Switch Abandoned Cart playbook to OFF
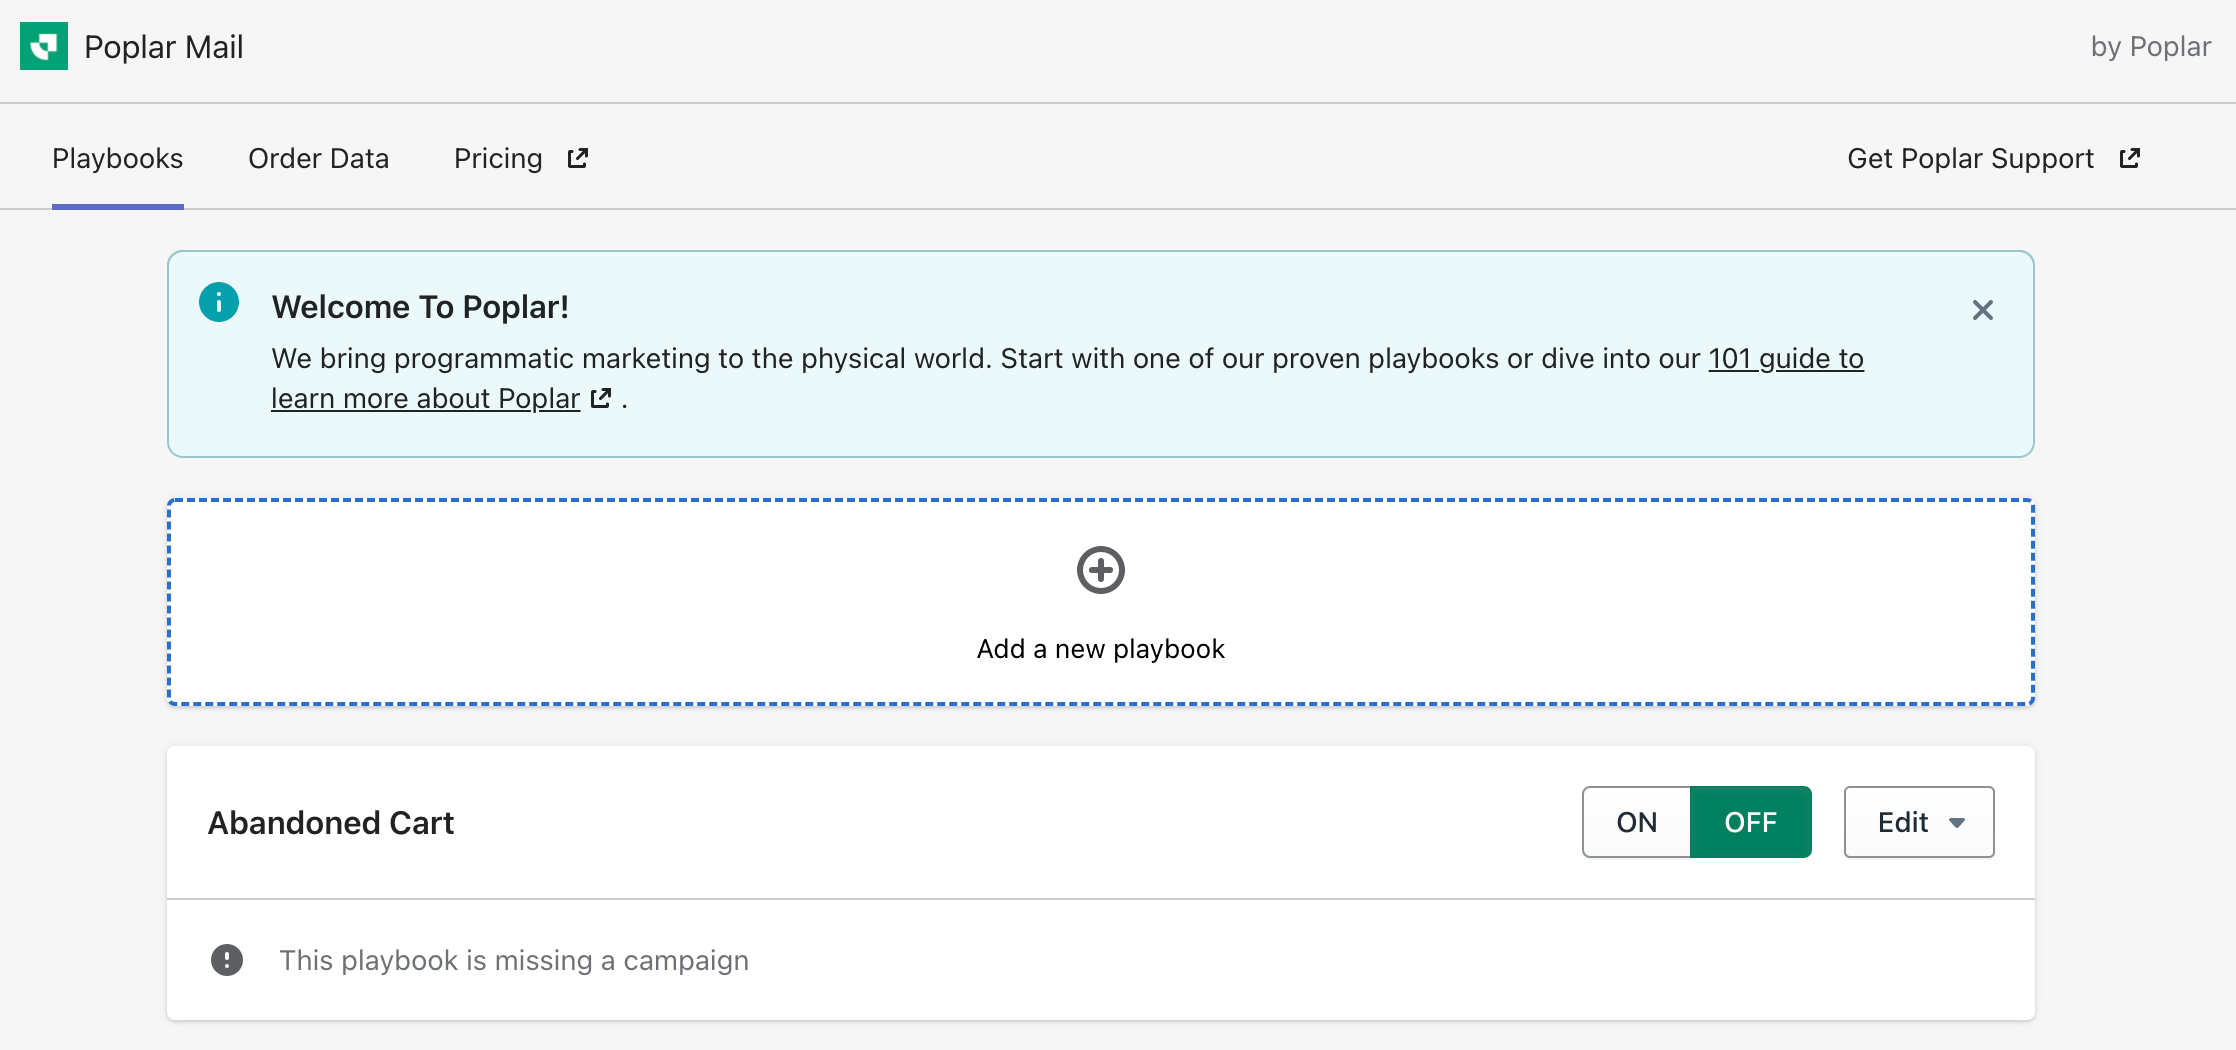 tap(1750, 822)
